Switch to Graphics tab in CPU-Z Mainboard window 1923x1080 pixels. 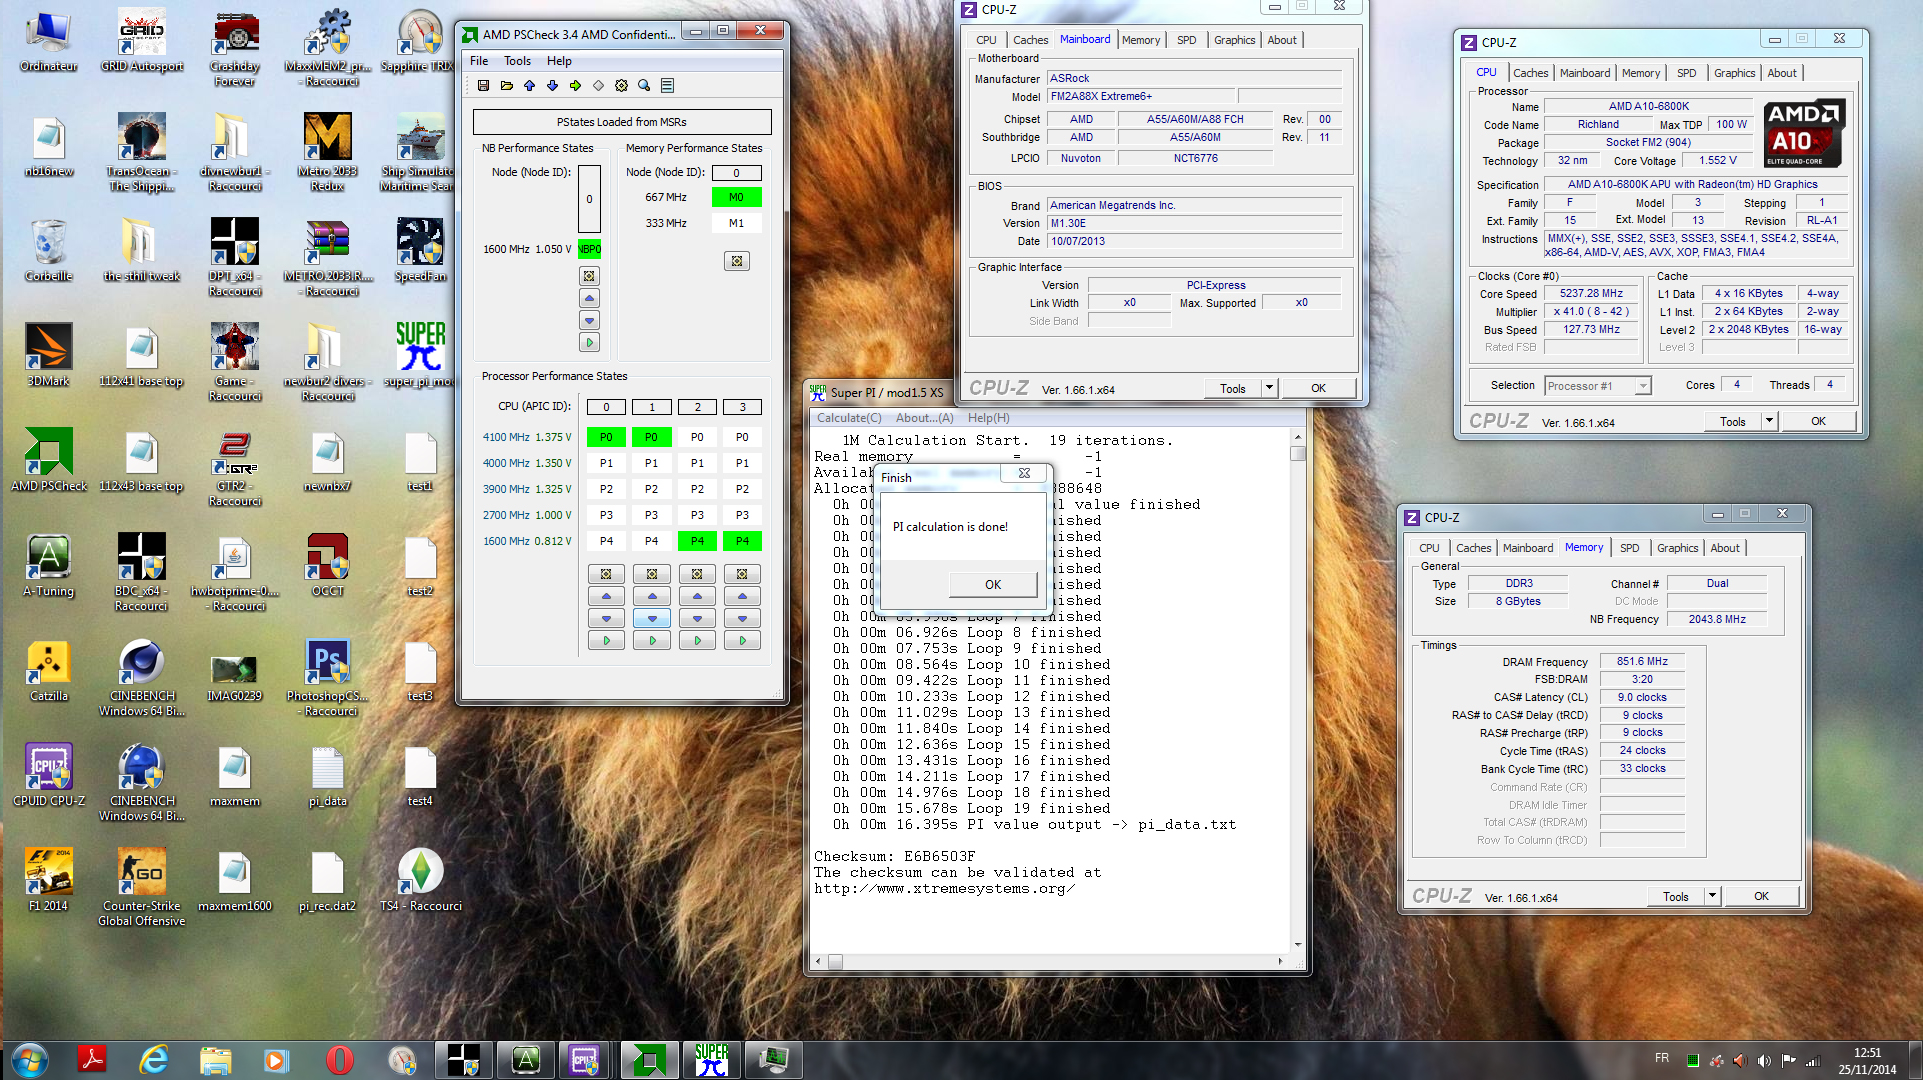tap(1234, 40)
